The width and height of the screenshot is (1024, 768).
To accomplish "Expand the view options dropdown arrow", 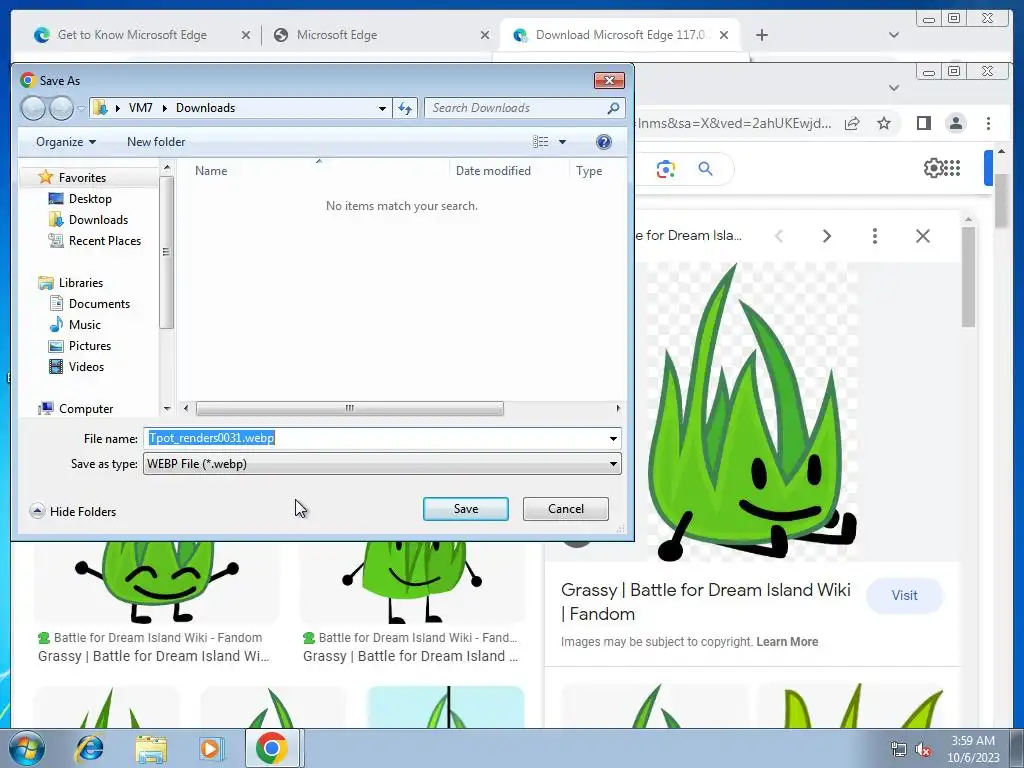I will [562, 142].
